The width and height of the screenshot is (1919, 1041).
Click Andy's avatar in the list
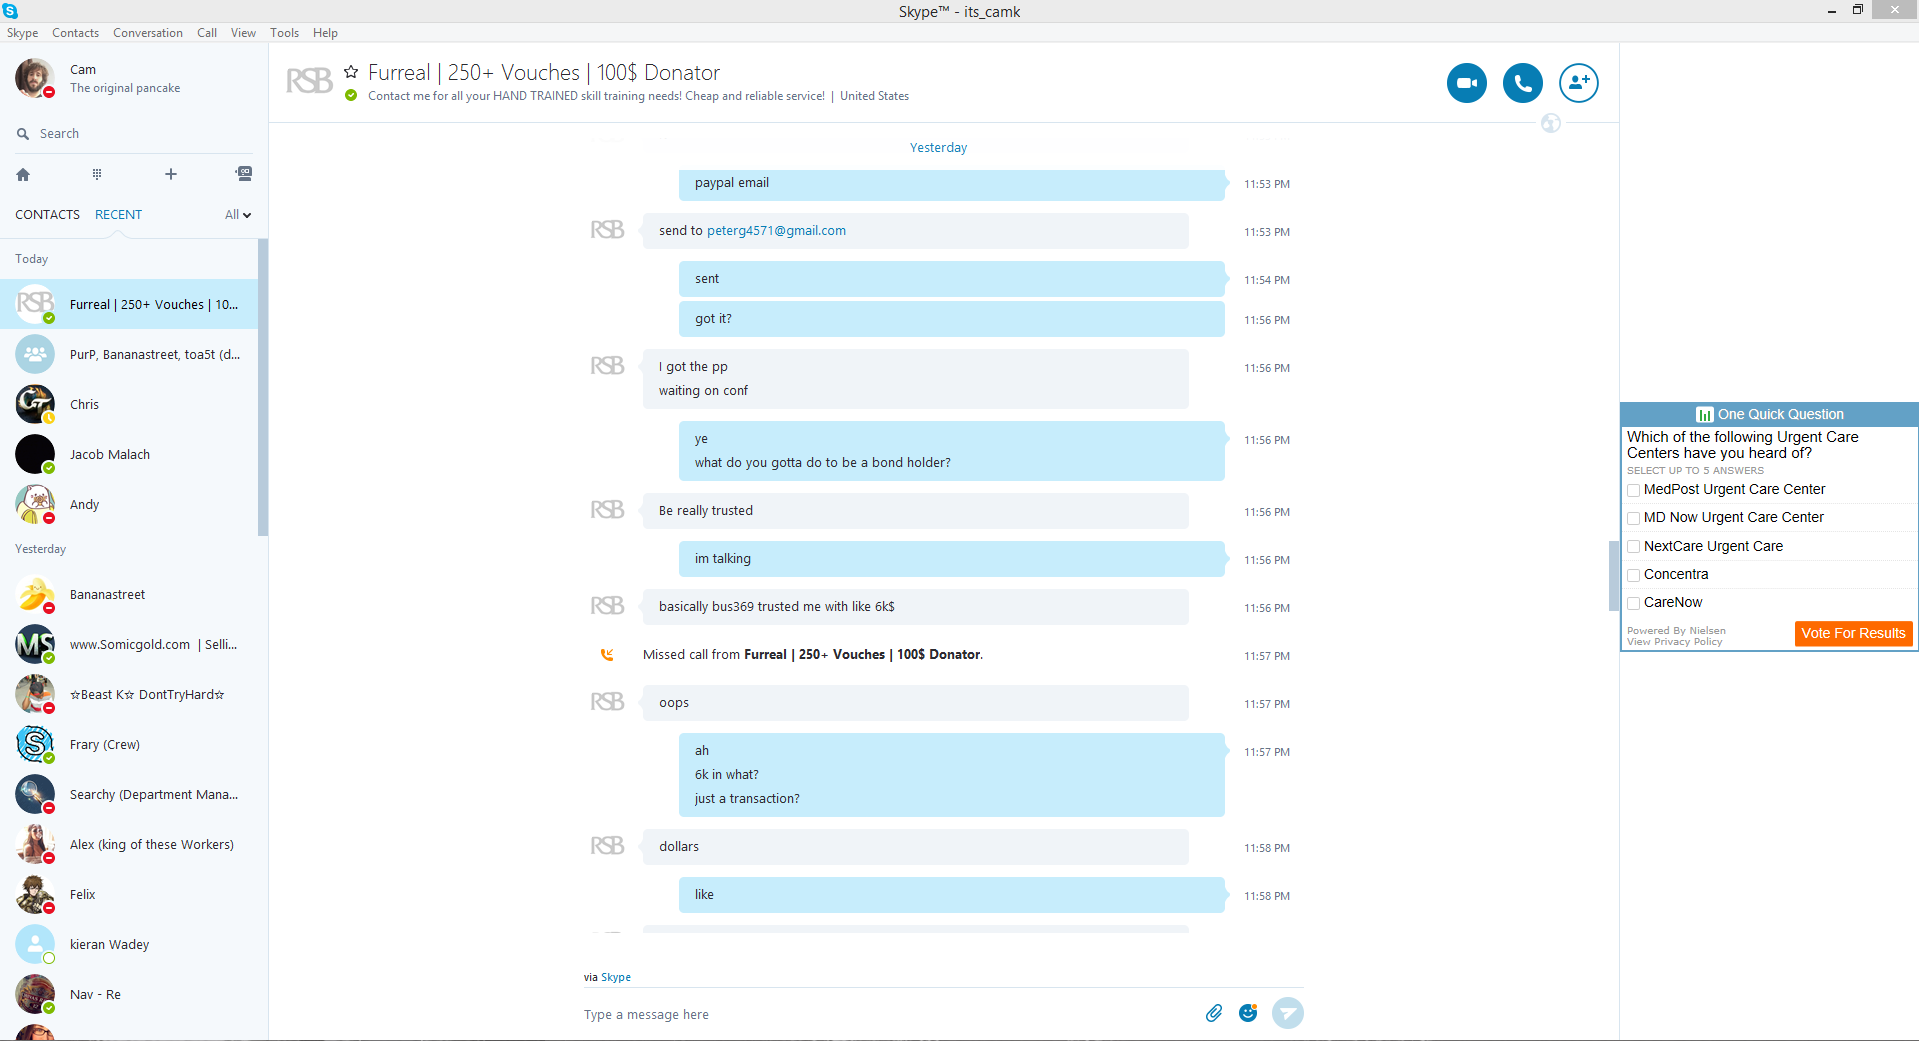(35, 504)
